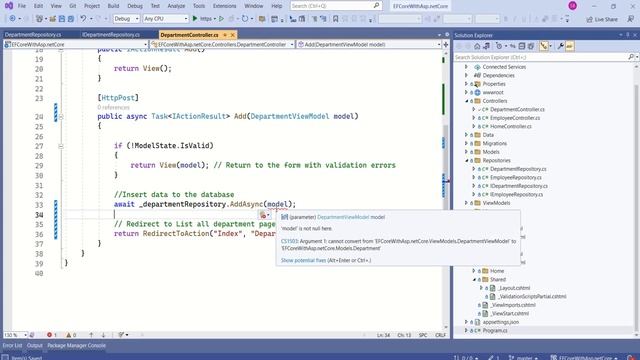Open the Any CPU platform dropdown

[165, 19]
